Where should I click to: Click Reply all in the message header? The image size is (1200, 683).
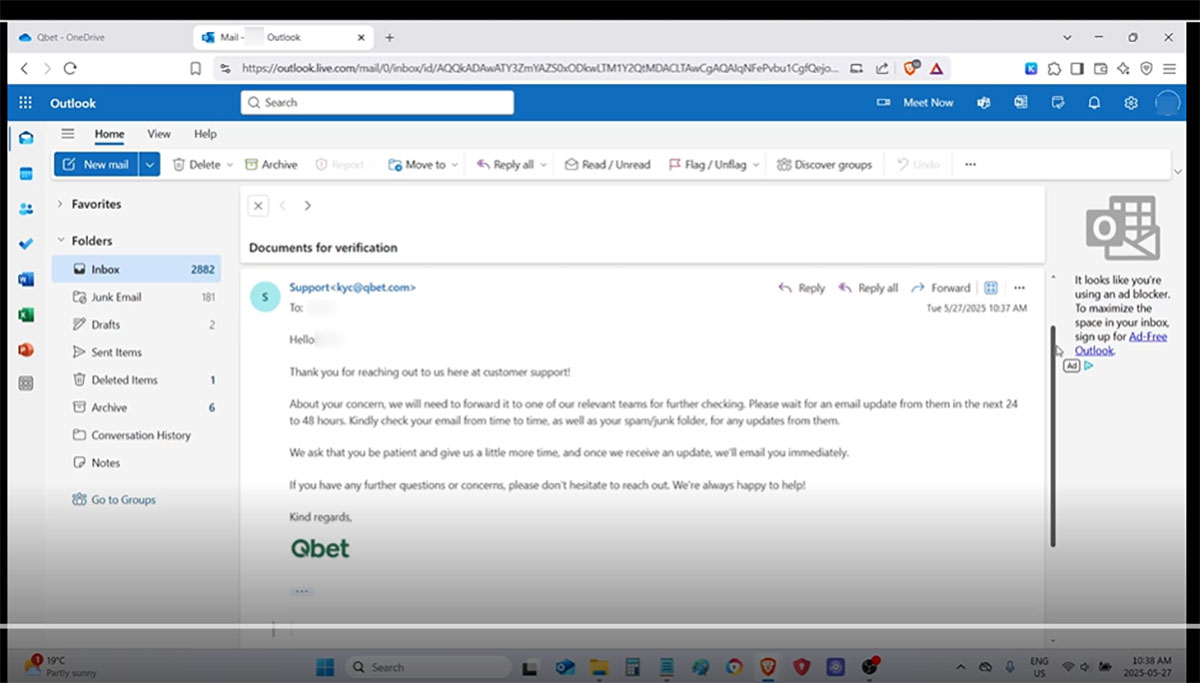pyautogui.click(x=868, y=288)
